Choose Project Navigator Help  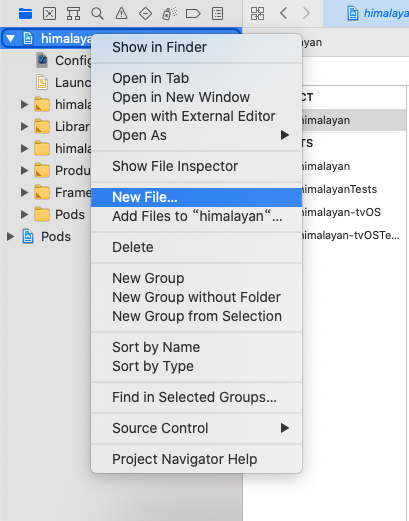[x=197, y=459]
